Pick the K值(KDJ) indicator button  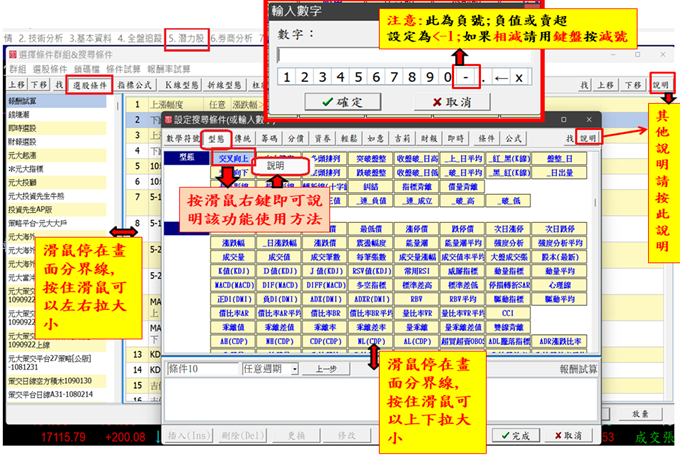coord(232,272)
